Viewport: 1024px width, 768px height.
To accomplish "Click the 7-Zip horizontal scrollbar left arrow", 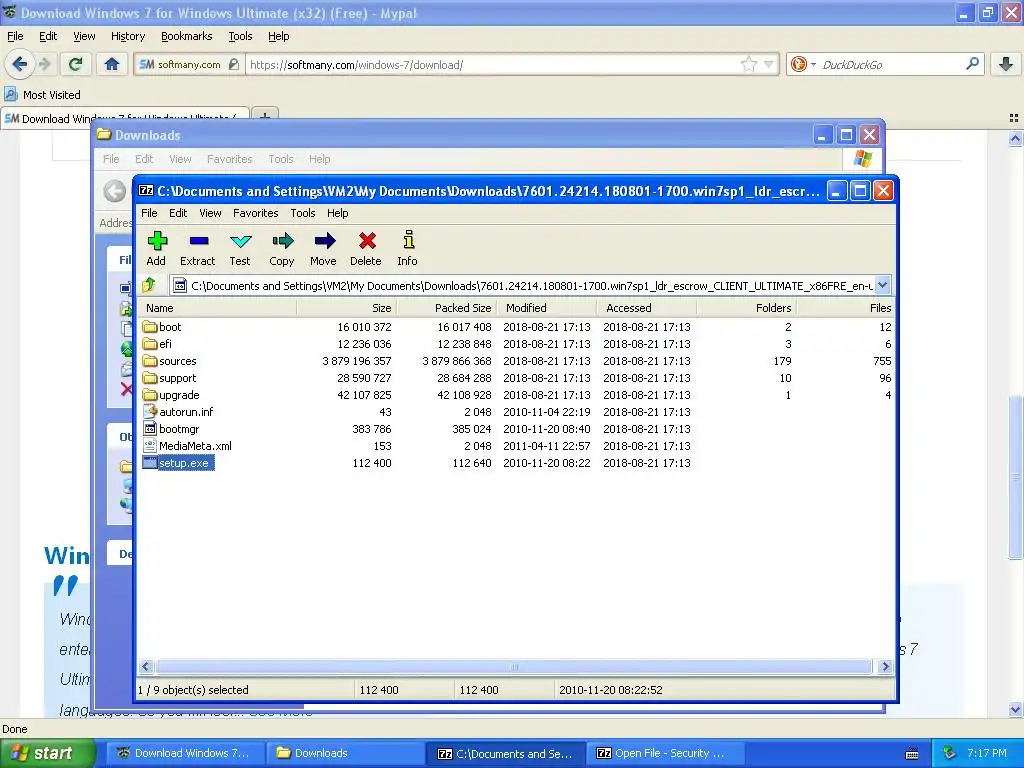I will [x=146, y=666].
